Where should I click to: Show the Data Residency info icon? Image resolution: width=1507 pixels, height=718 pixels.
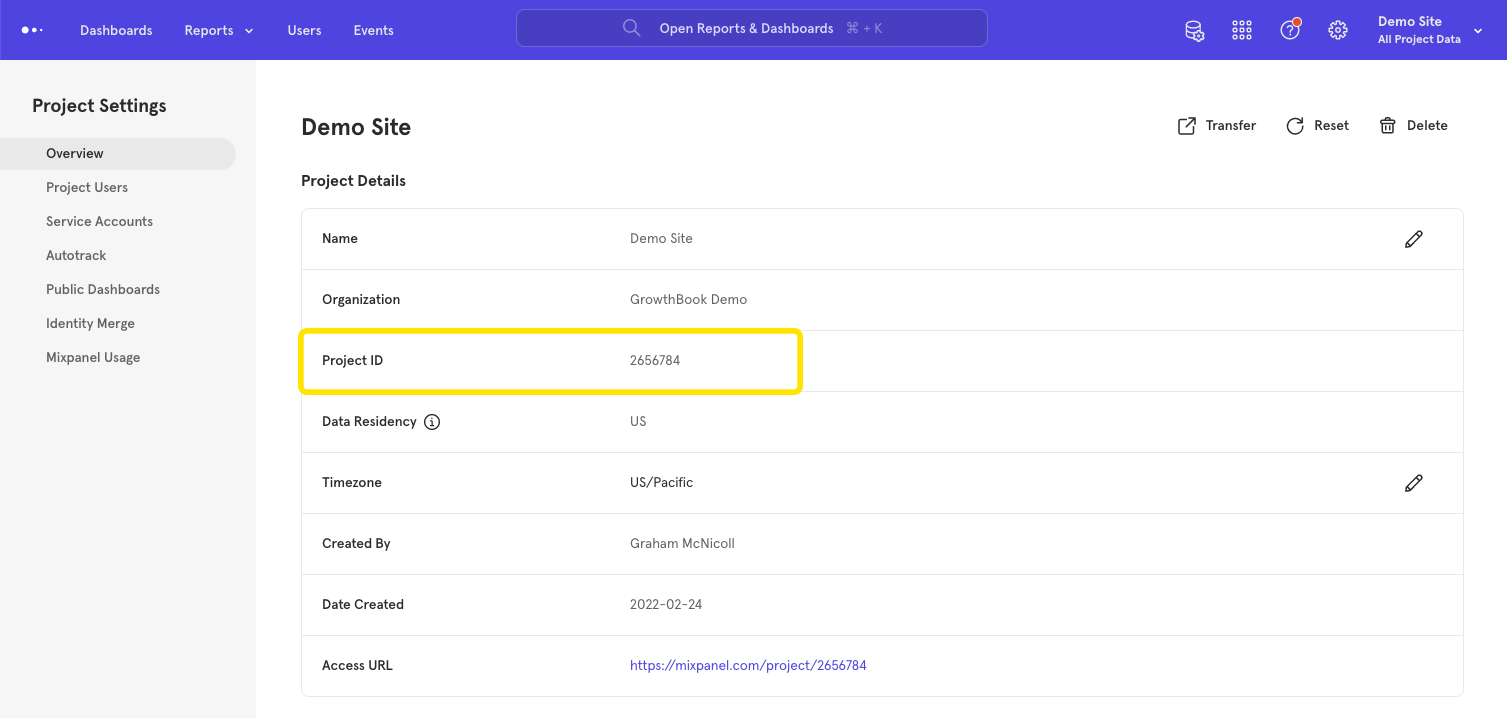pyautogui.click(x=432, y=422)
